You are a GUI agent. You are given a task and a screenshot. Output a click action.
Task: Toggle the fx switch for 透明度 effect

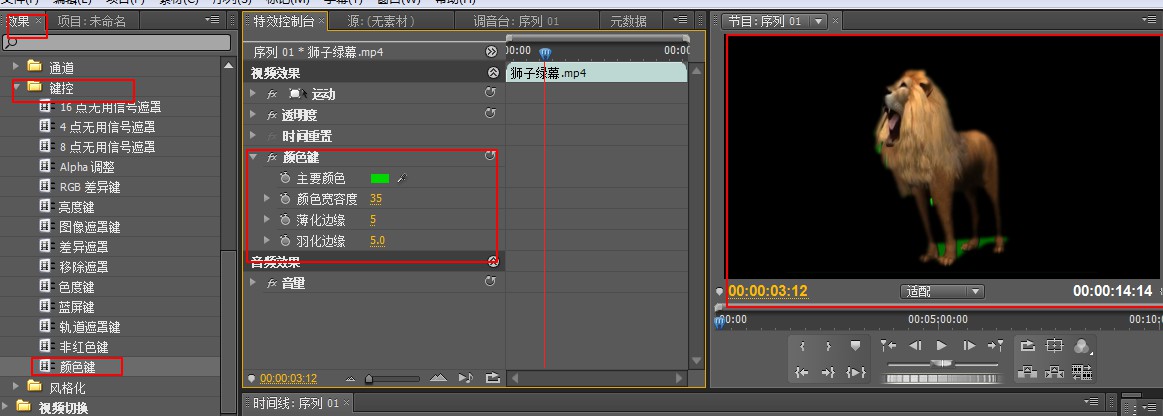coord(272,115)
